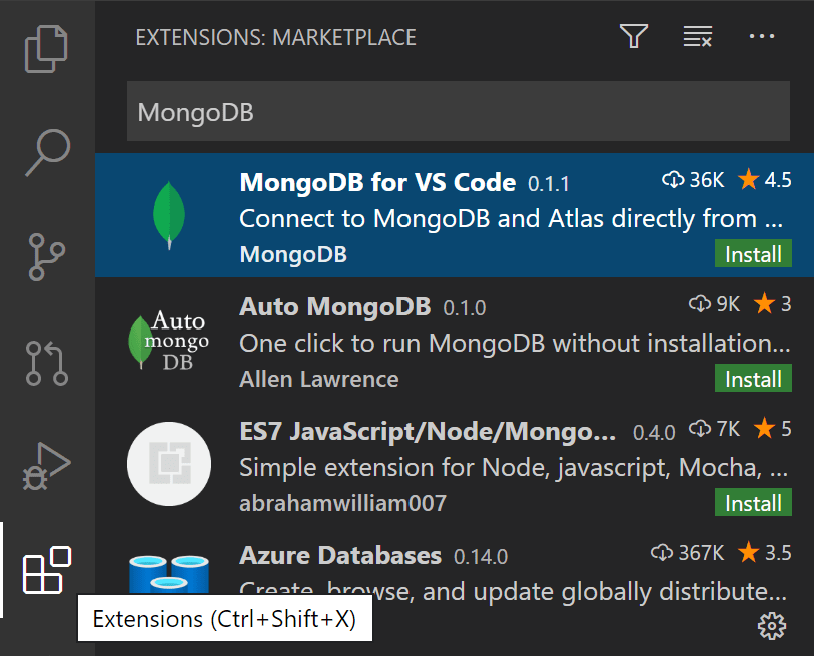Click the MongoDB leaf extension thumbnail
Image resolution: width=814 pixels, height=656 pixels.
pos(168,214)
